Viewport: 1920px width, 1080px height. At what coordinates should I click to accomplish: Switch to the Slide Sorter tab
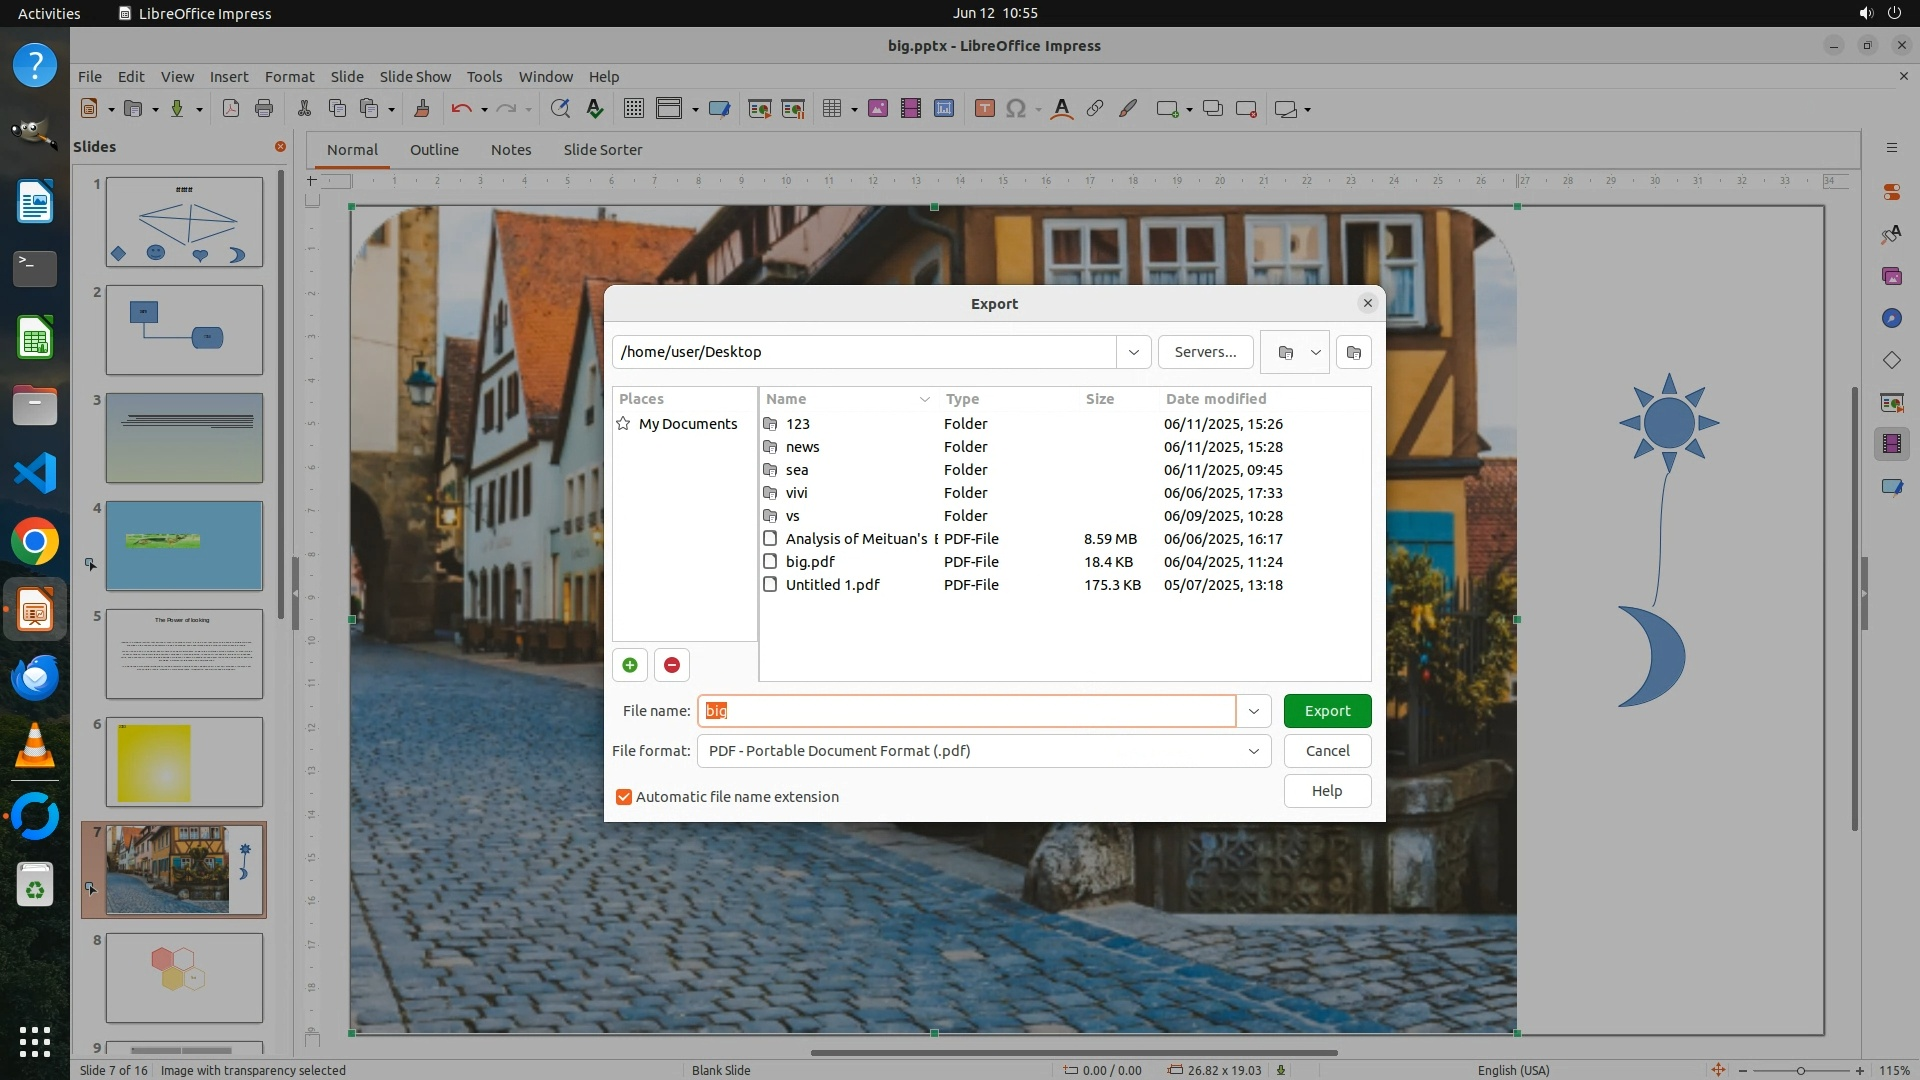602,150
